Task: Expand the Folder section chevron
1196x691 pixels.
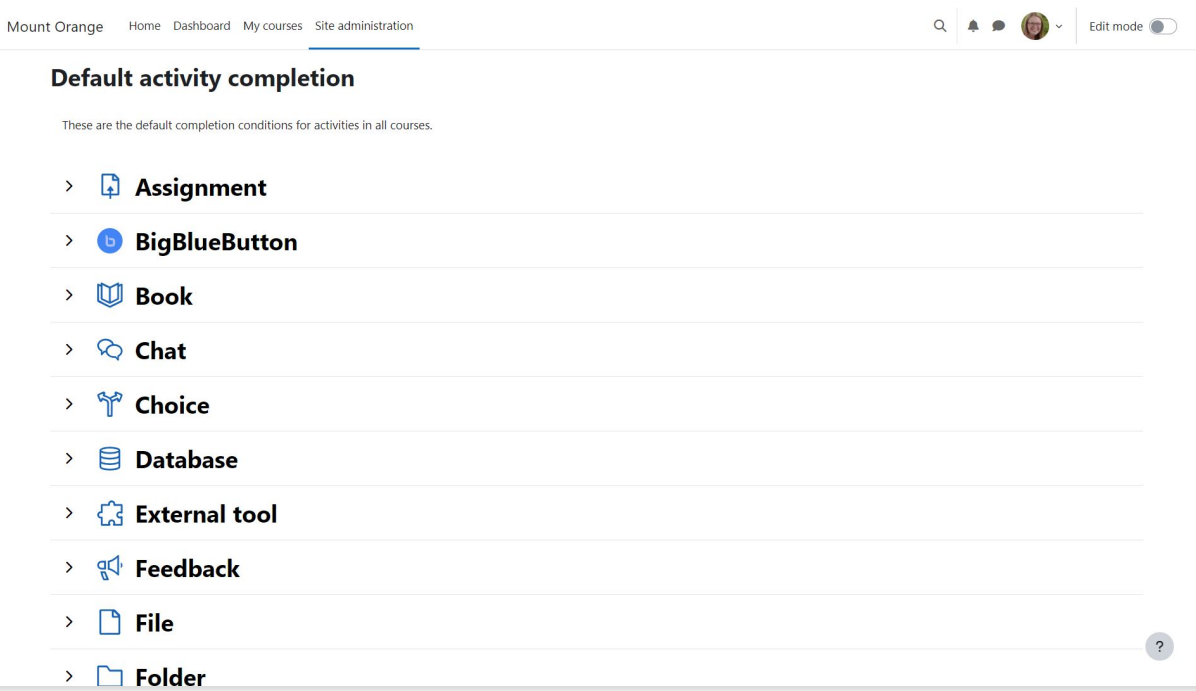Action: click(x=69, y=676)
